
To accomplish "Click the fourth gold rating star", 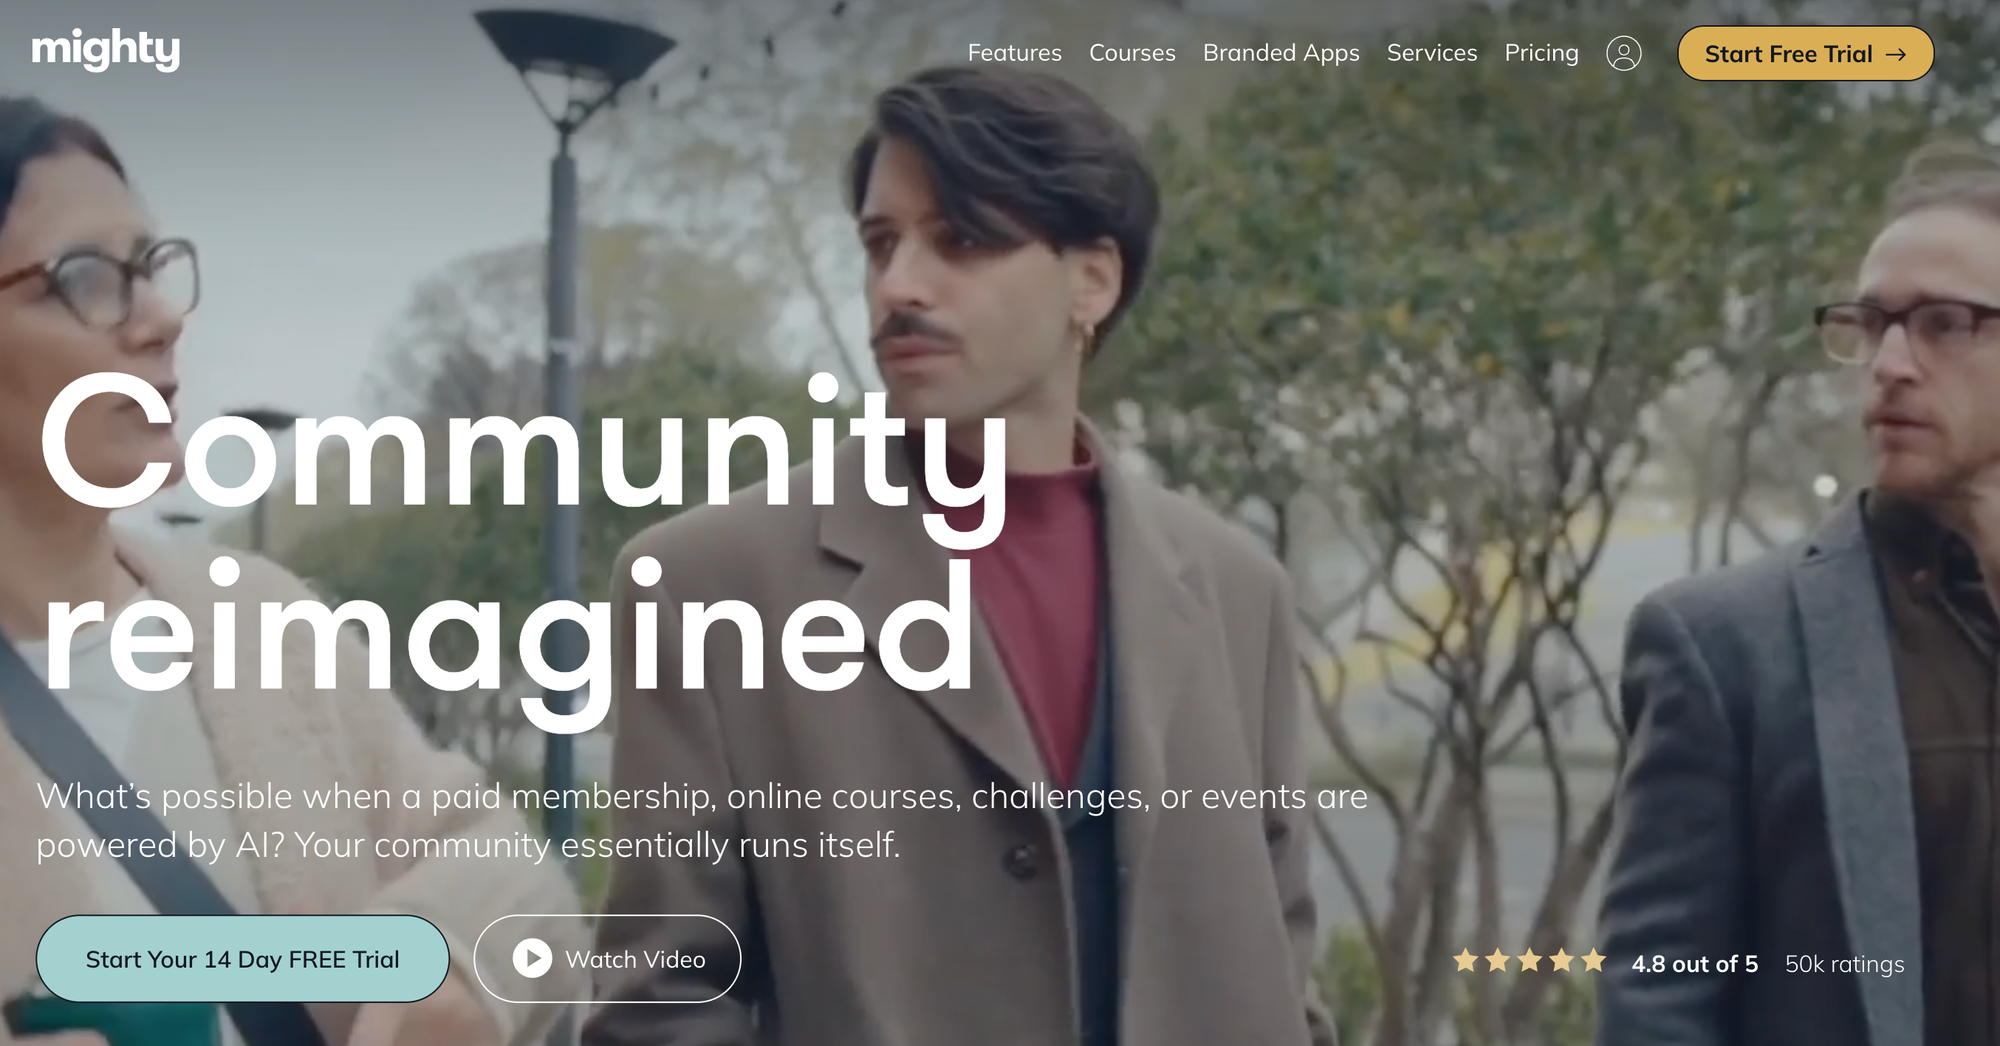I will click(x=1562, y=961).
